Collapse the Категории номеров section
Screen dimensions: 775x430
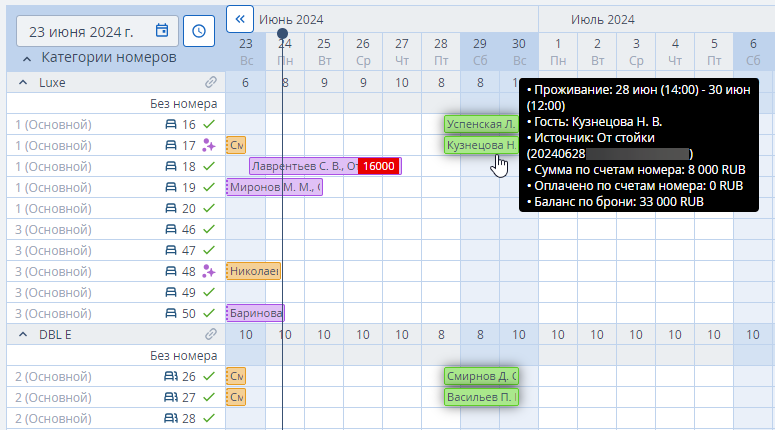pyautogui.click(x=27, y=59)
